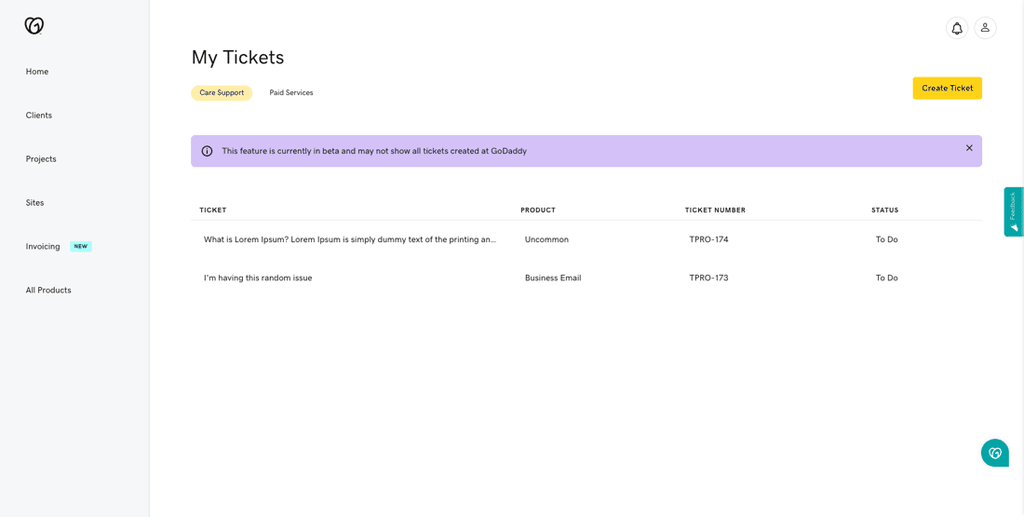Click the Create Ticket button
Image resolution: width=1024 pixels, height=517 pixels.
pyautogui.click(x=947, y=88)
